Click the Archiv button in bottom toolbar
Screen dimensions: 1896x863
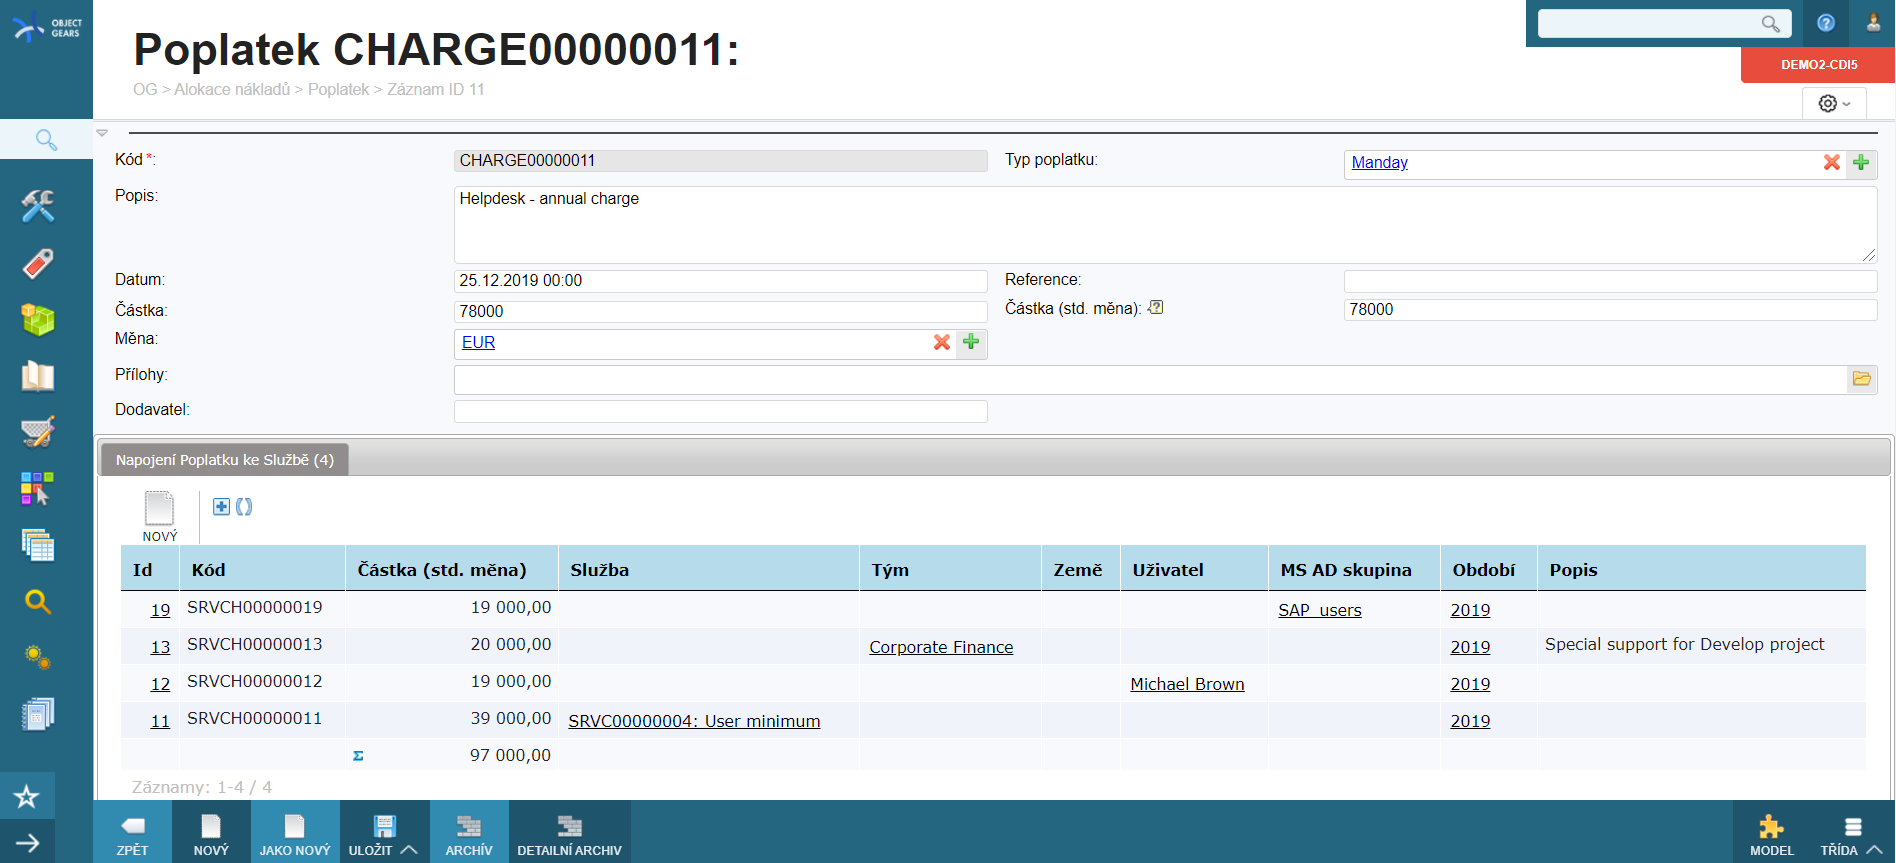(469, 835)
